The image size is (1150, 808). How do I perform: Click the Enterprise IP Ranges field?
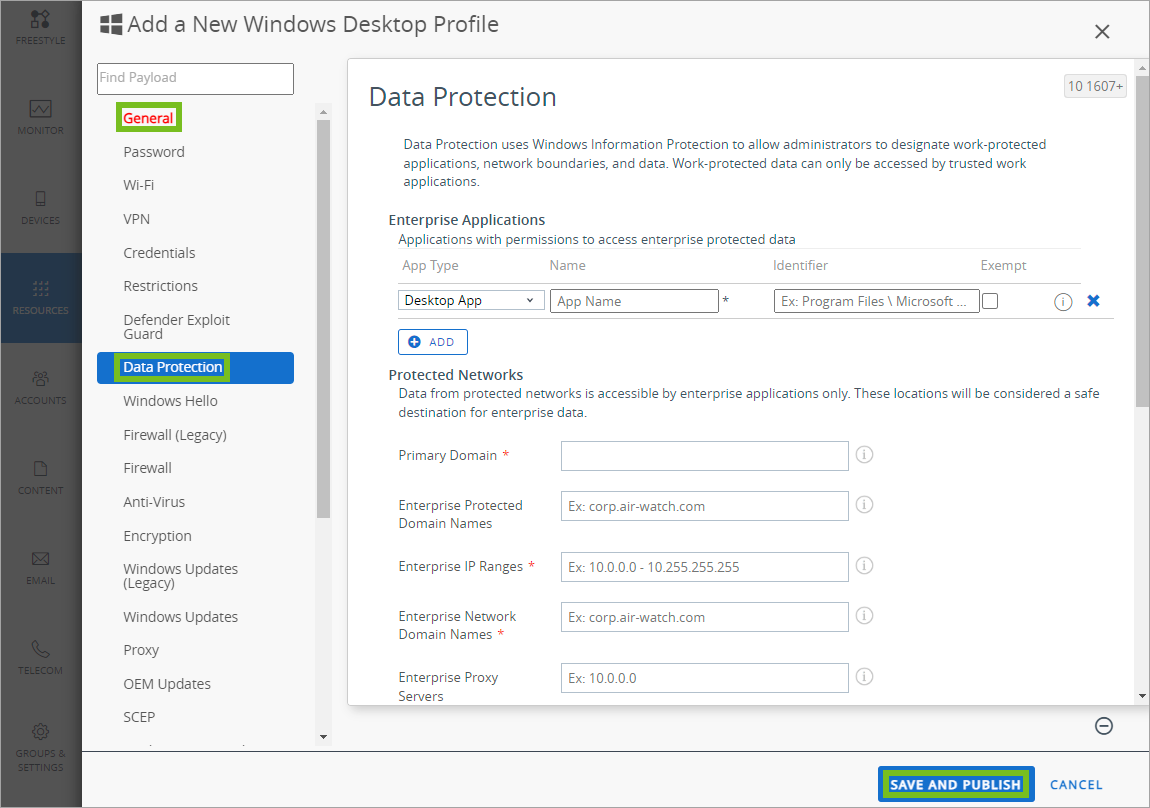[705, 567]
